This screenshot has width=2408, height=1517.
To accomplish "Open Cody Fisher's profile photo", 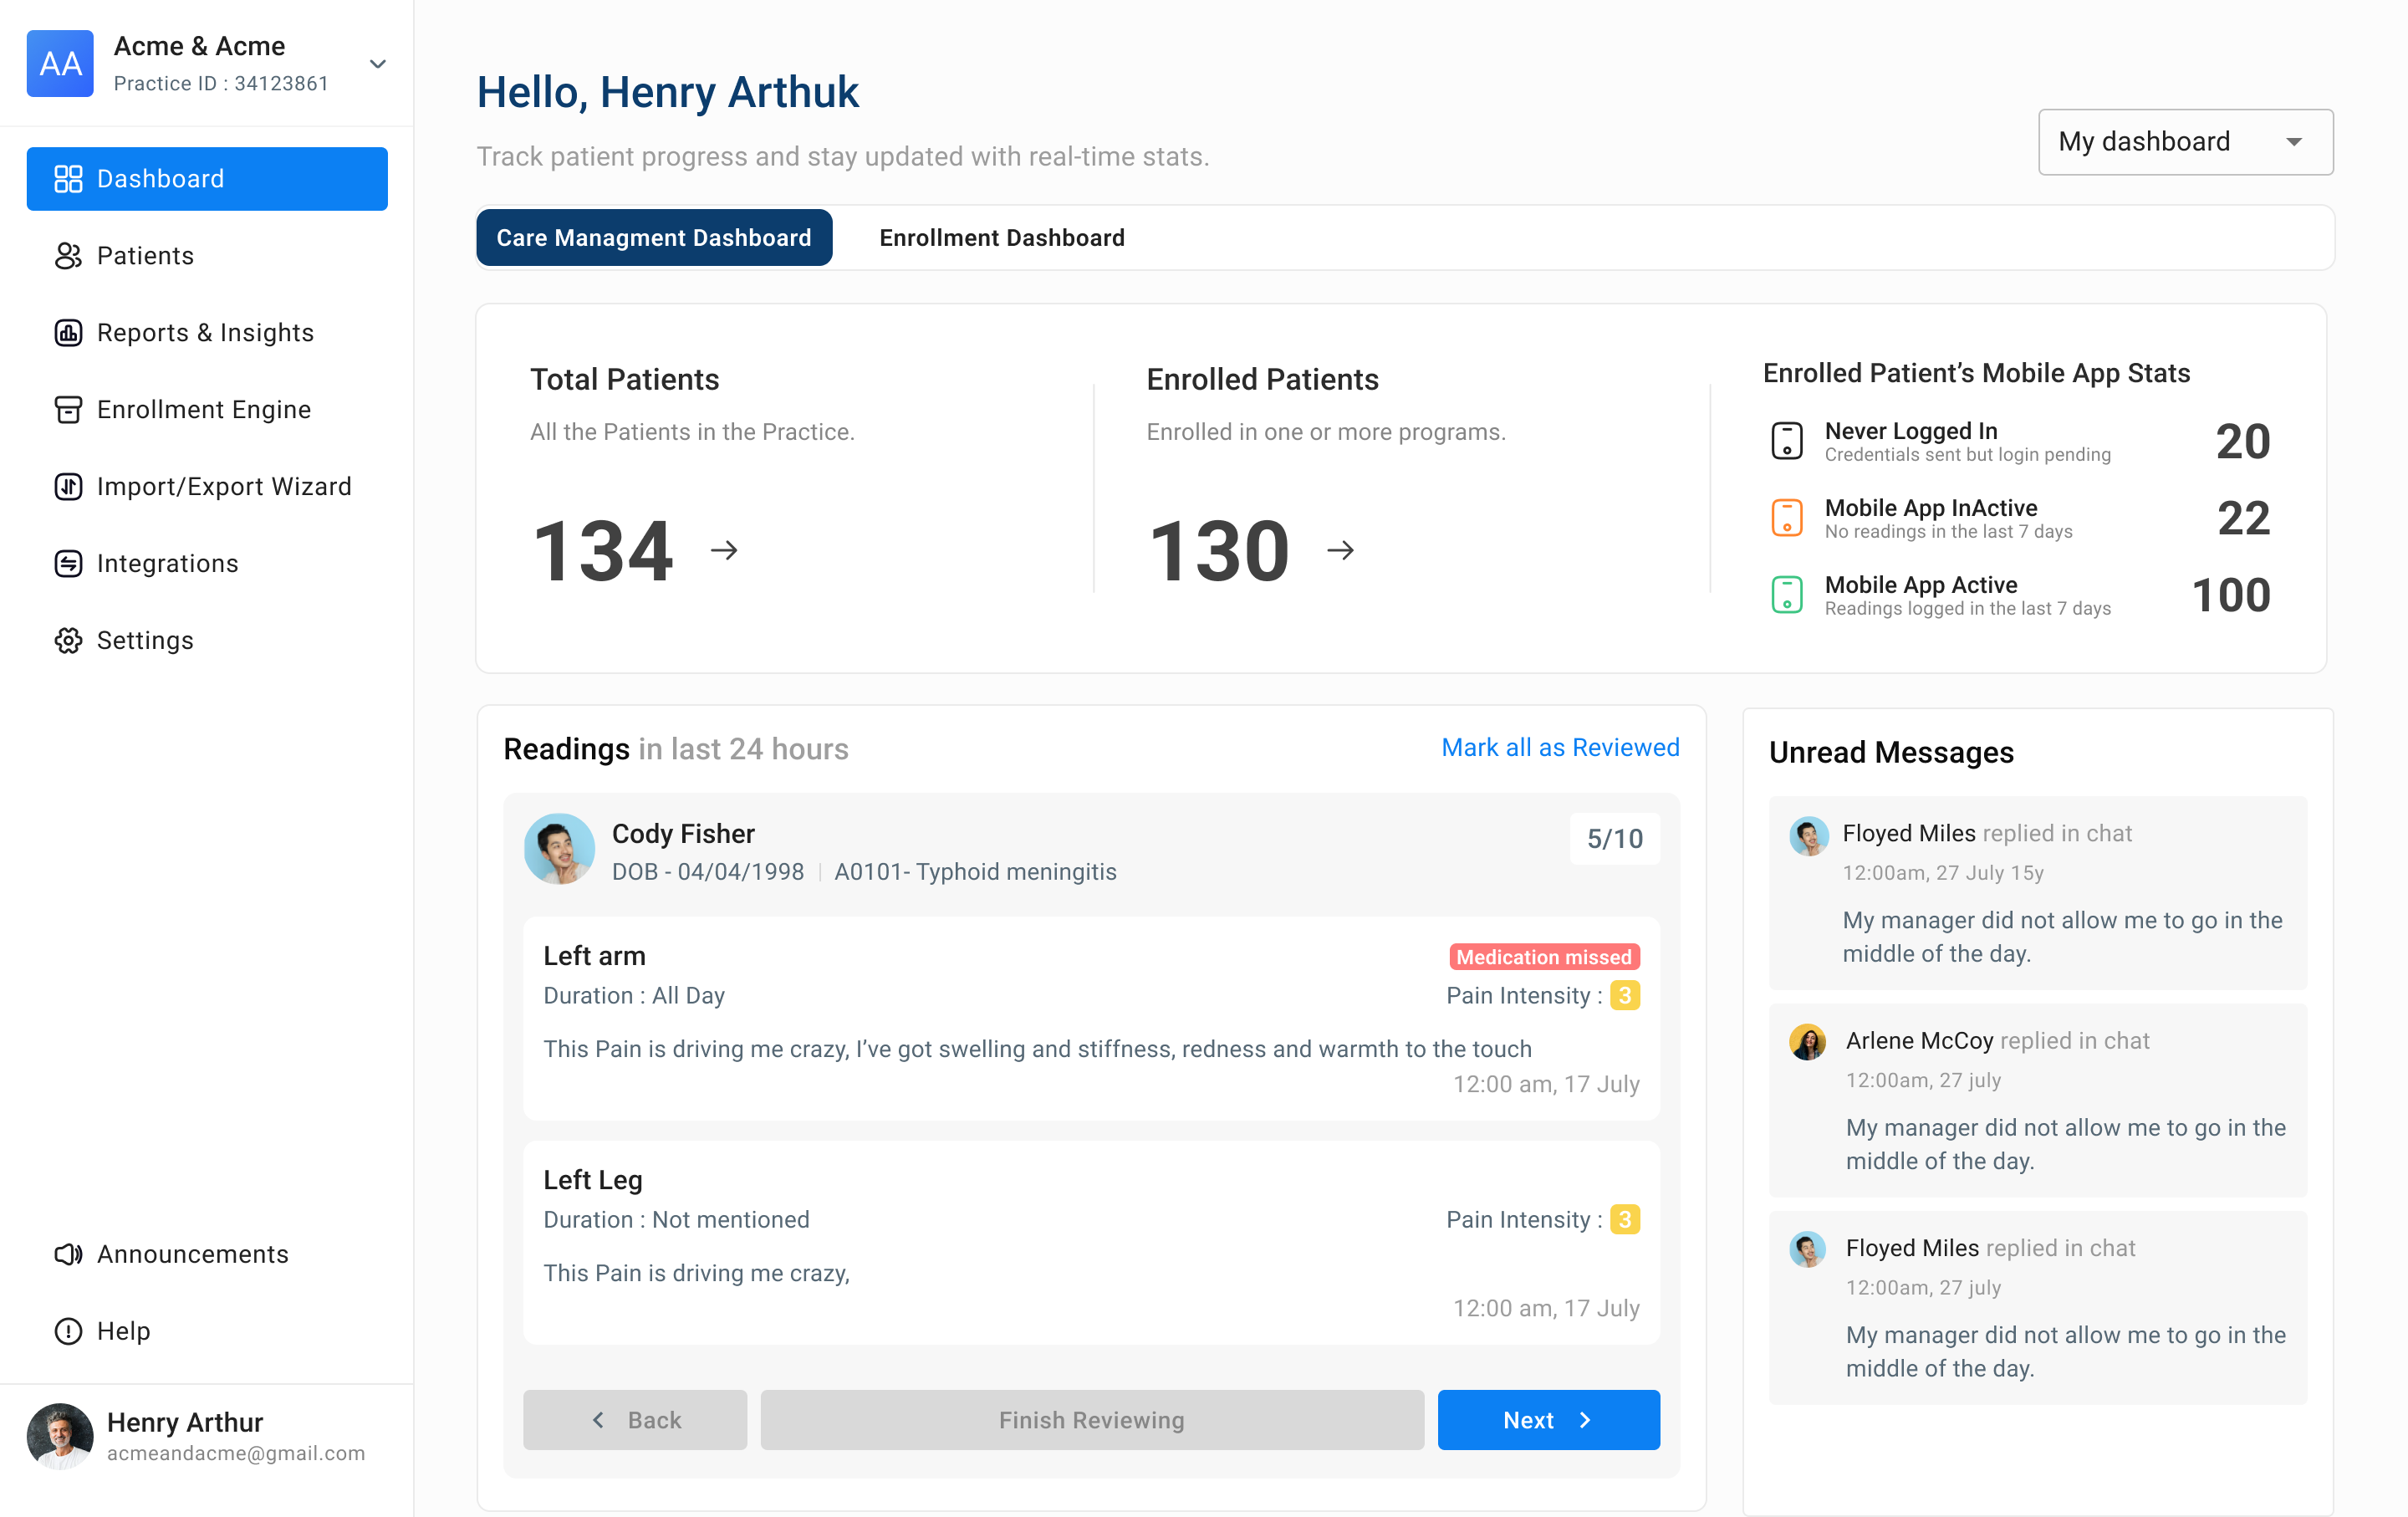I will (559, 848).
